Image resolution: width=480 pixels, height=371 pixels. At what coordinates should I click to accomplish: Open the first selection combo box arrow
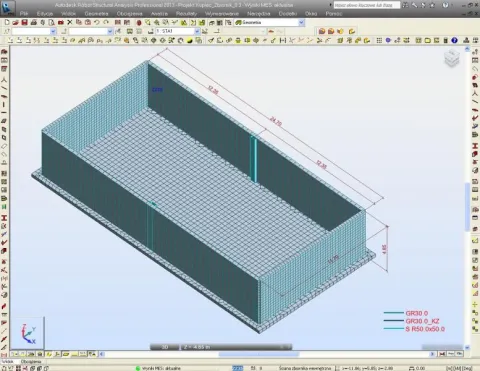pyautogui.click(x=53, y=31)
